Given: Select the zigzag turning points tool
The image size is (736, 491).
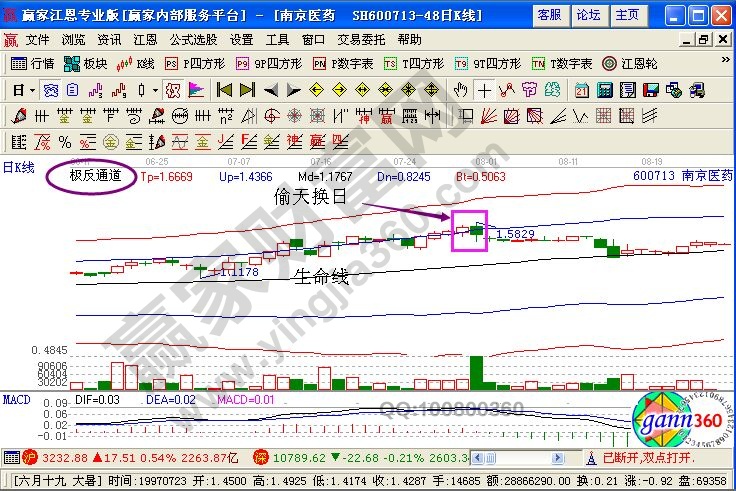Looking at the screenshot, I should pos(507,90).
